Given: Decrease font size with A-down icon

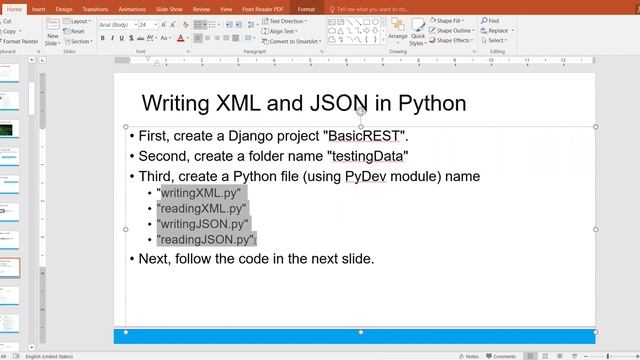Looking at the screenshot, I should click(x=173, y=25).
